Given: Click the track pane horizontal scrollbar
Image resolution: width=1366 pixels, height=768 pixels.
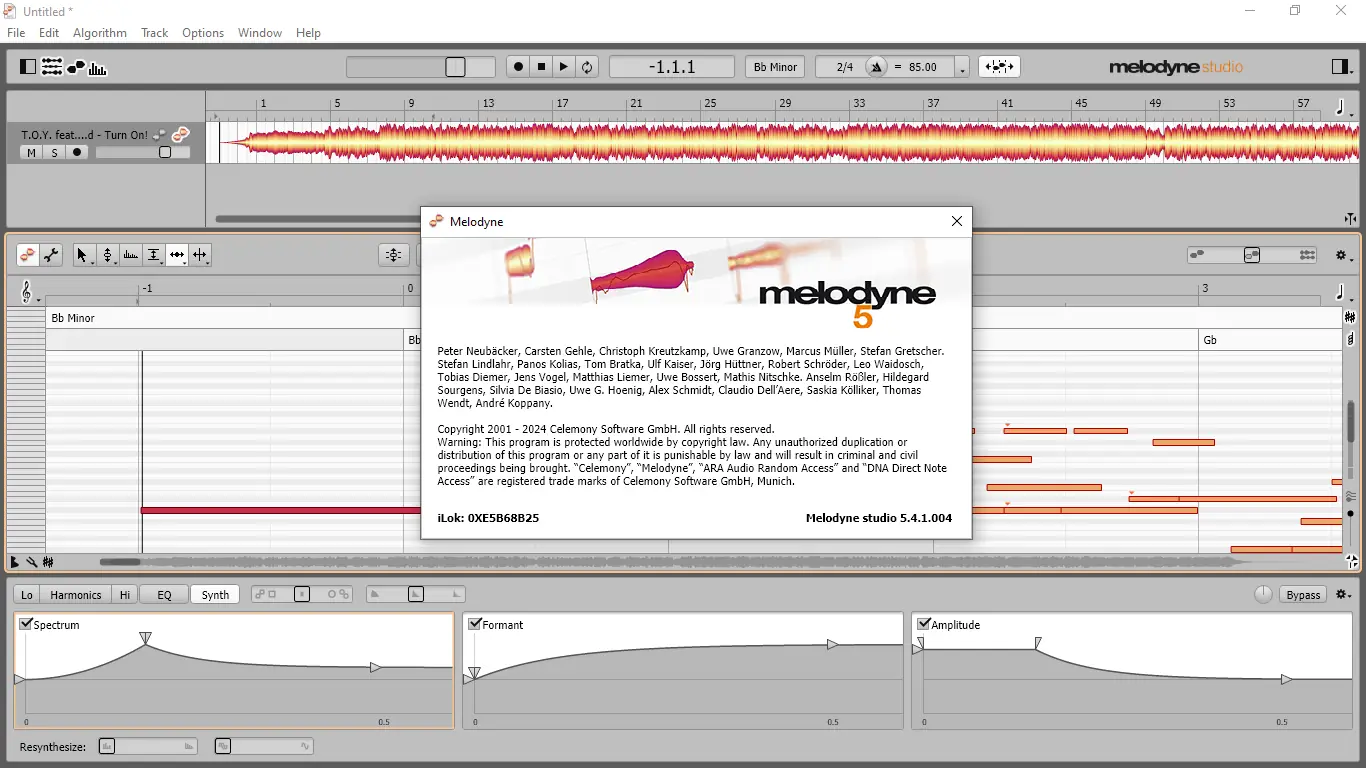Looking at the screenshot, I should [x=318, y=219].
